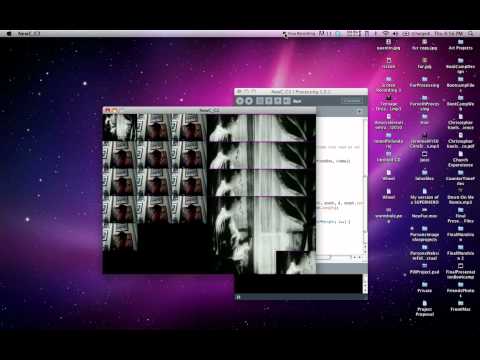The image size is (480, 360).
Task: Open the Wi-Fi status menu icon
Action: 386,34
